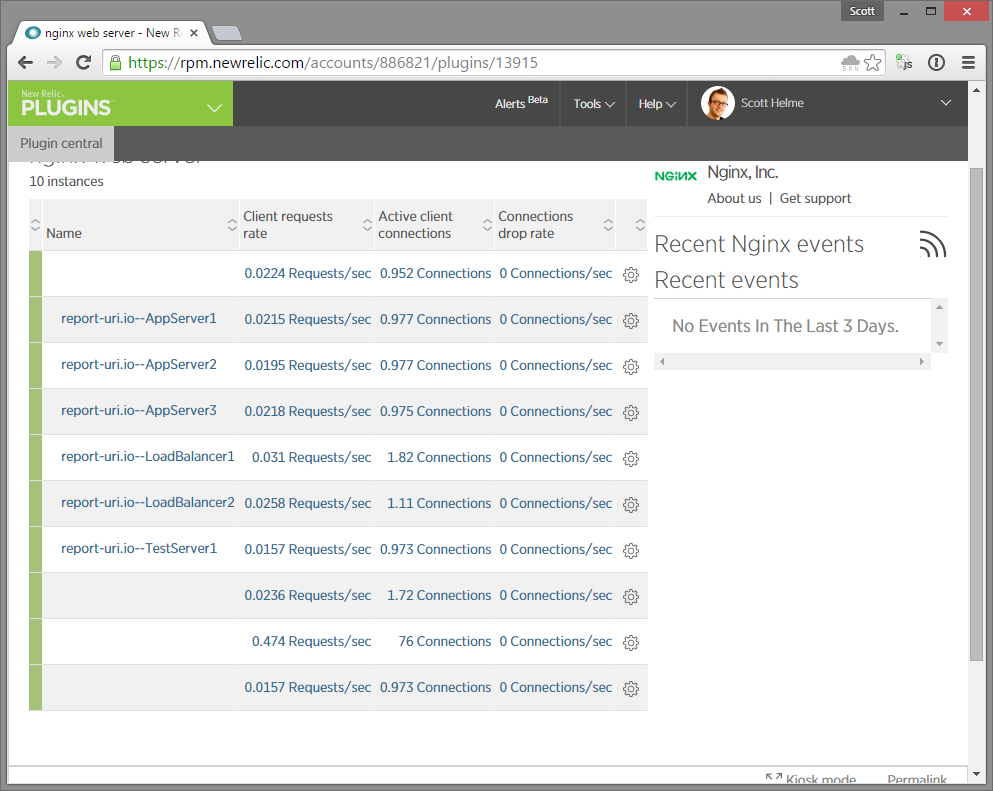Open settings gear for report-uri.io--LoadBalancer2 row
Viewport: 993px width, 791px height.
point(631,505)
